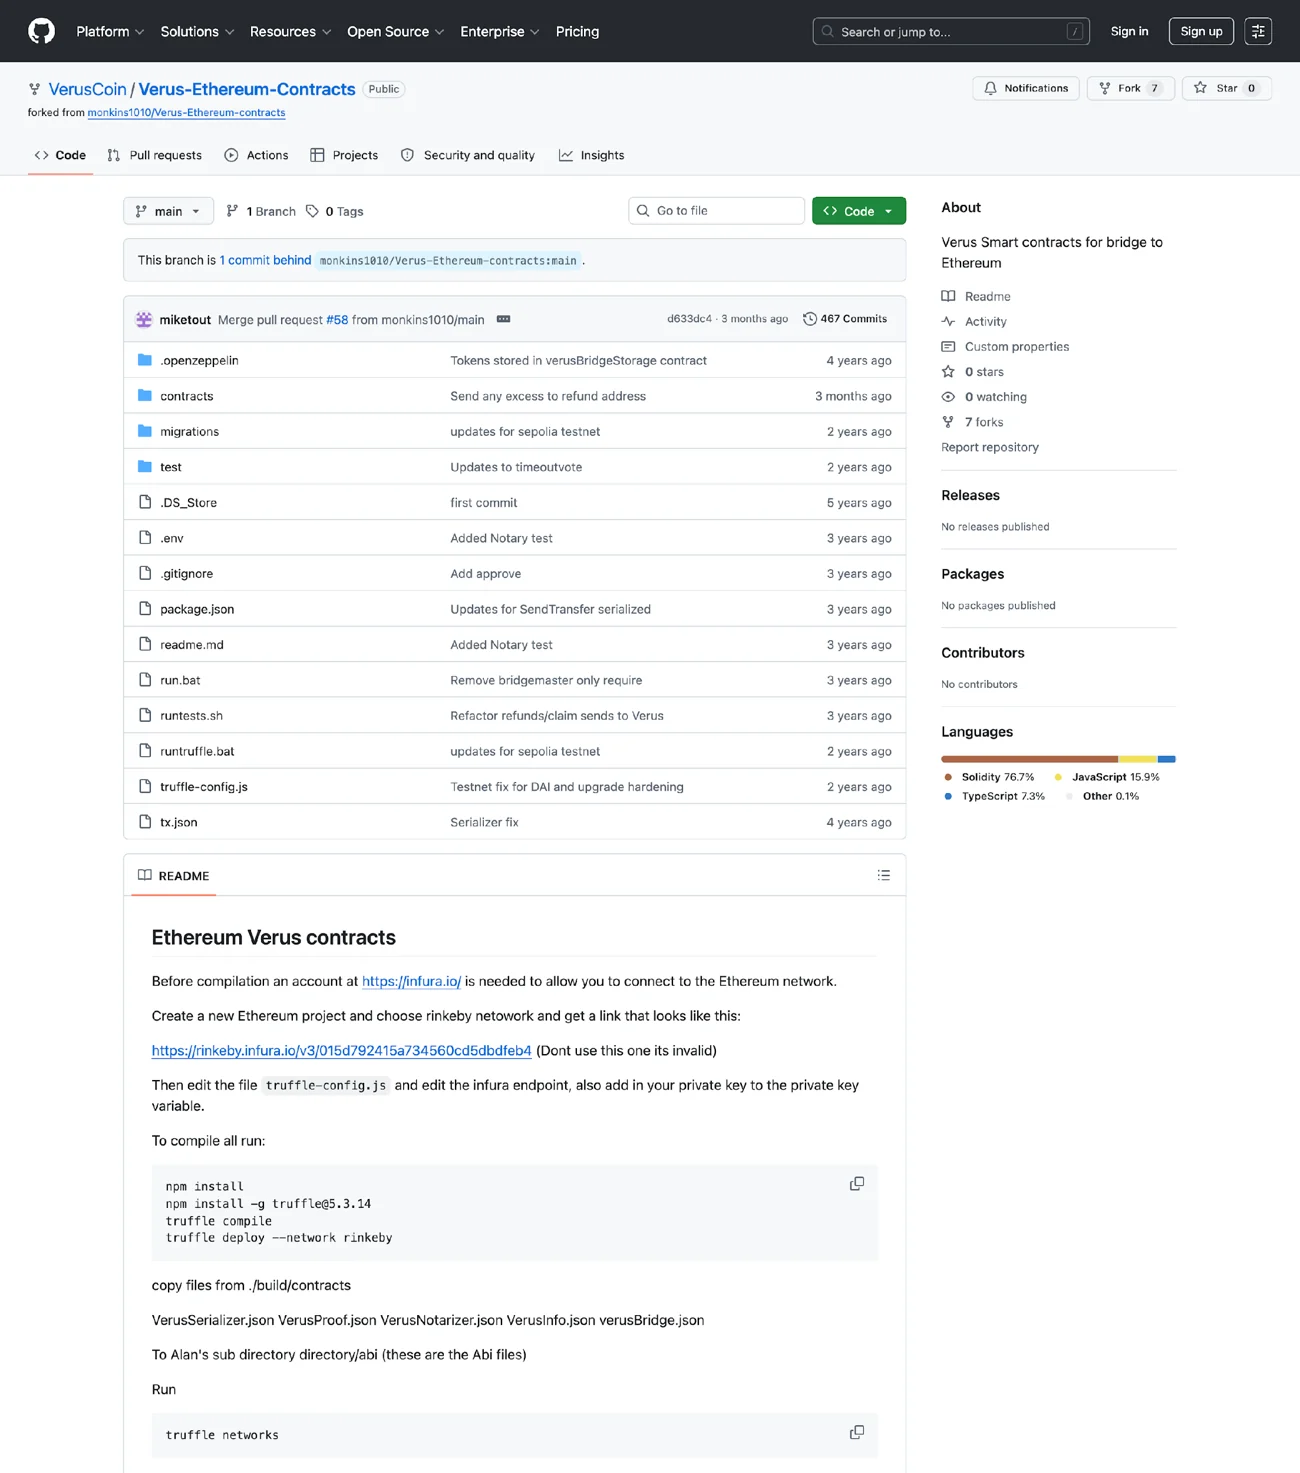Star the Verus-Ethereum-Contracts repository

tap(1227, 88)
